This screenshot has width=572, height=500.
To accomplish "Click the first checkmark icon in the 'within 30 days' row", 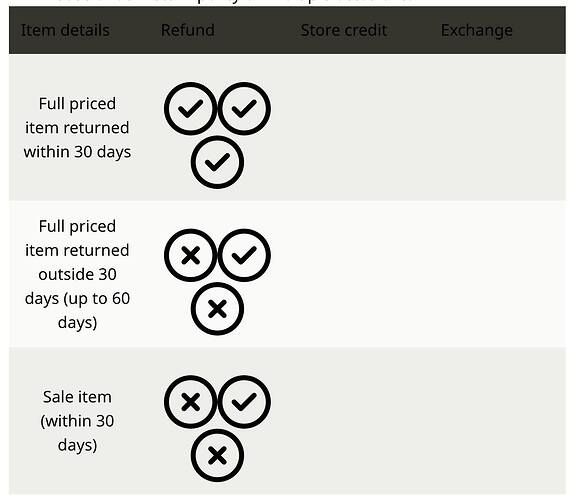I will coord(190,108).
